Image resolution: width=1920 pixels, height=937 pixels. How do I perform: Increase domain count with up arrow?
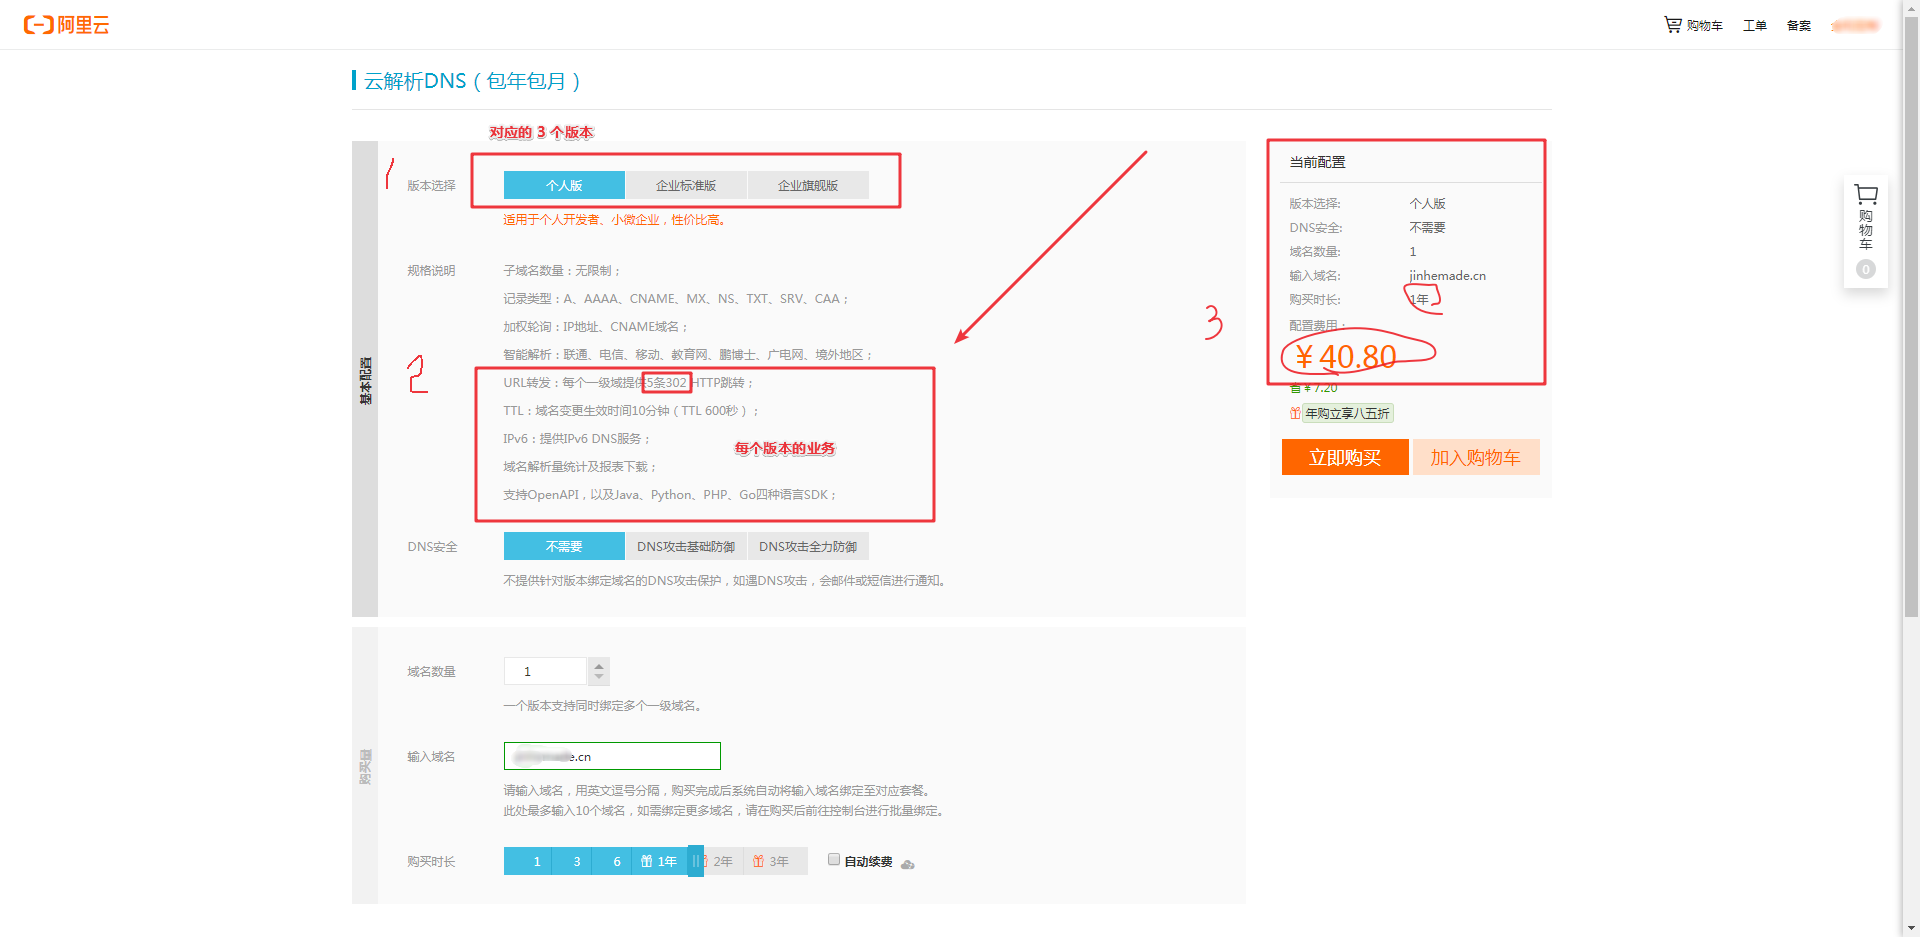598,665
